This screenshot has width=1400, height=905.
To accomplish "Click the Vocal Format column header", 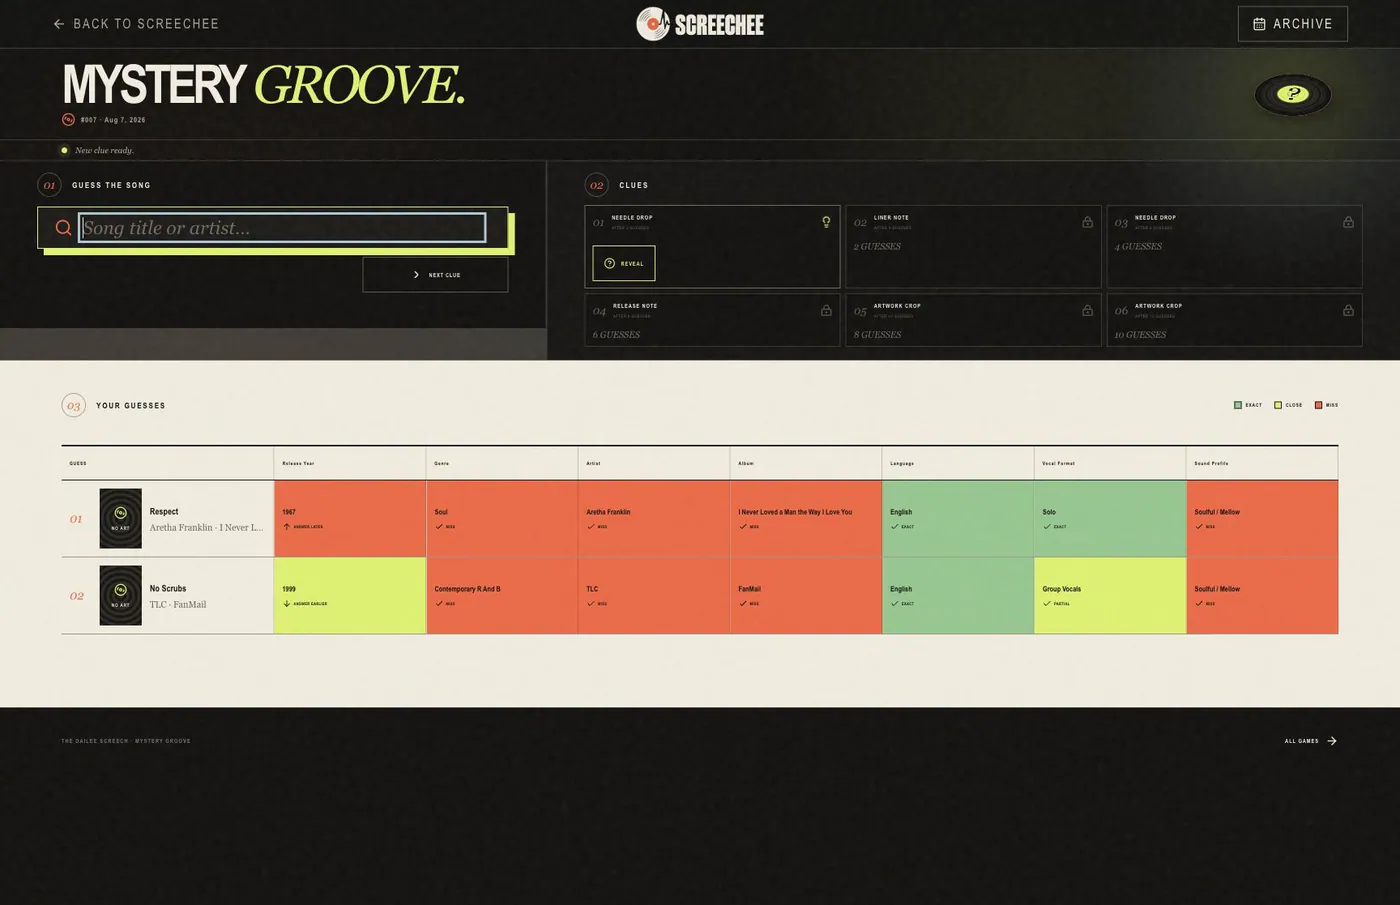I will 1110,463.
